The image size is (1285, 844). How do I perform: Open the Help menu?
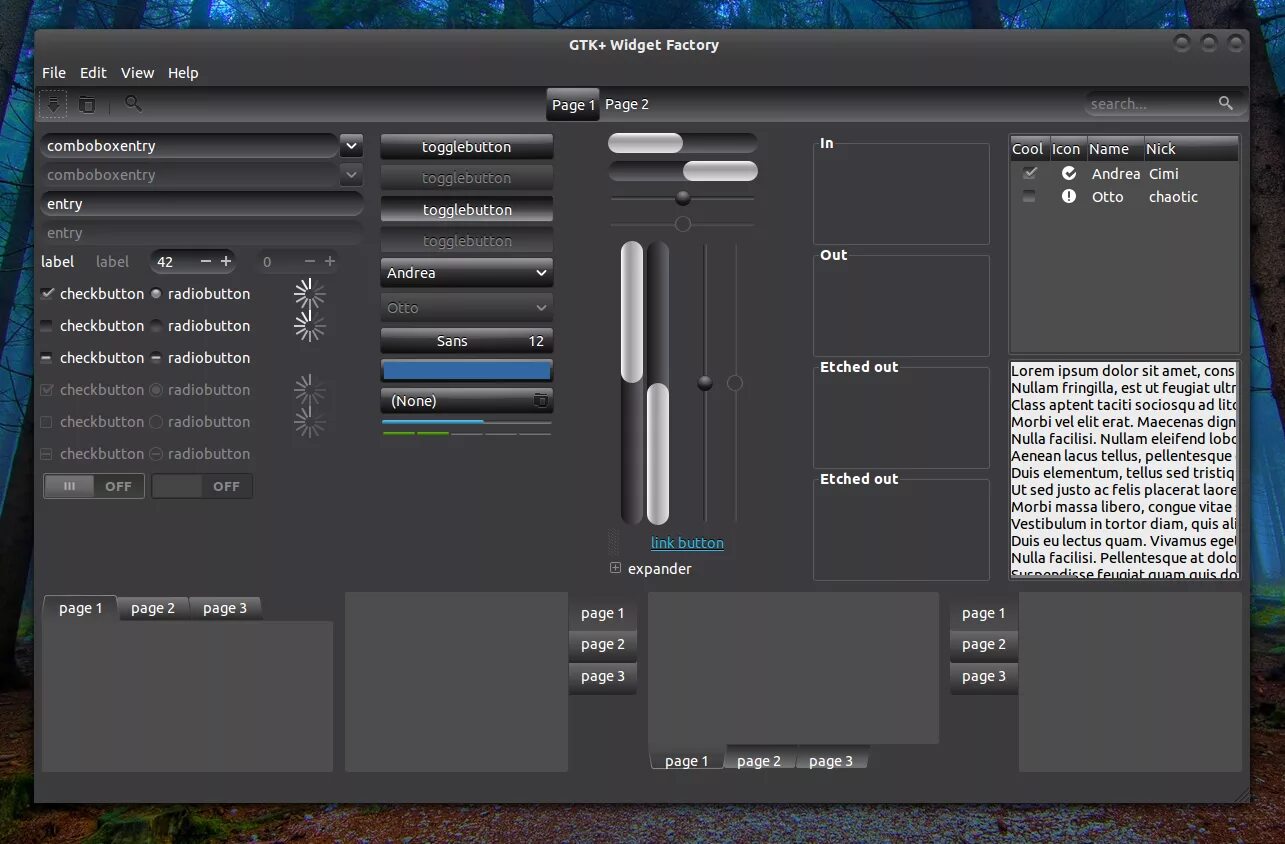tap(183, 73)
